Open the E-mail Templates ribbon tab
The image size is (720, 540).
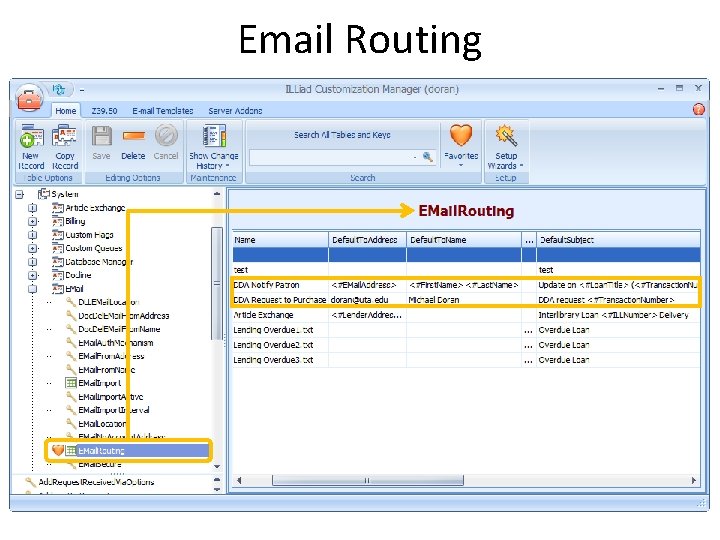[x=163, y=111]
